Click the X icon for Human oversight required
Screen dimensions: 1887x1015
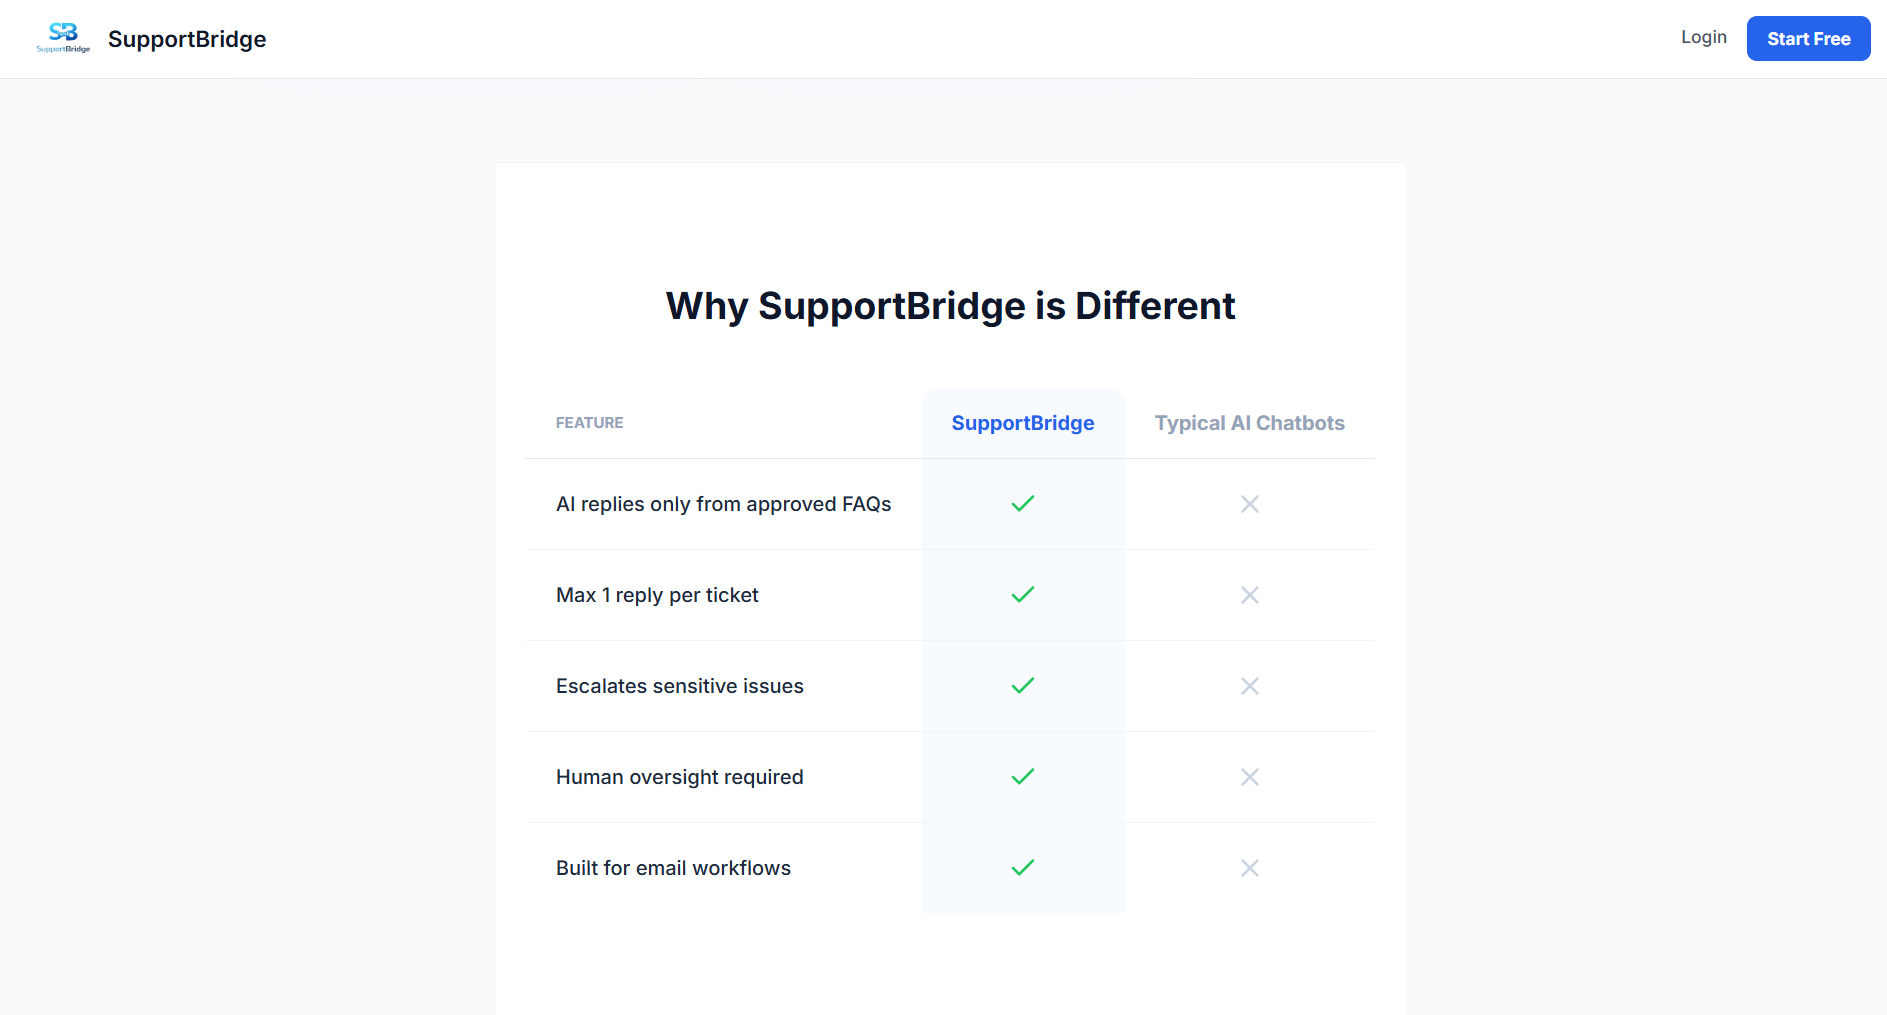(x=1249, y=777)
